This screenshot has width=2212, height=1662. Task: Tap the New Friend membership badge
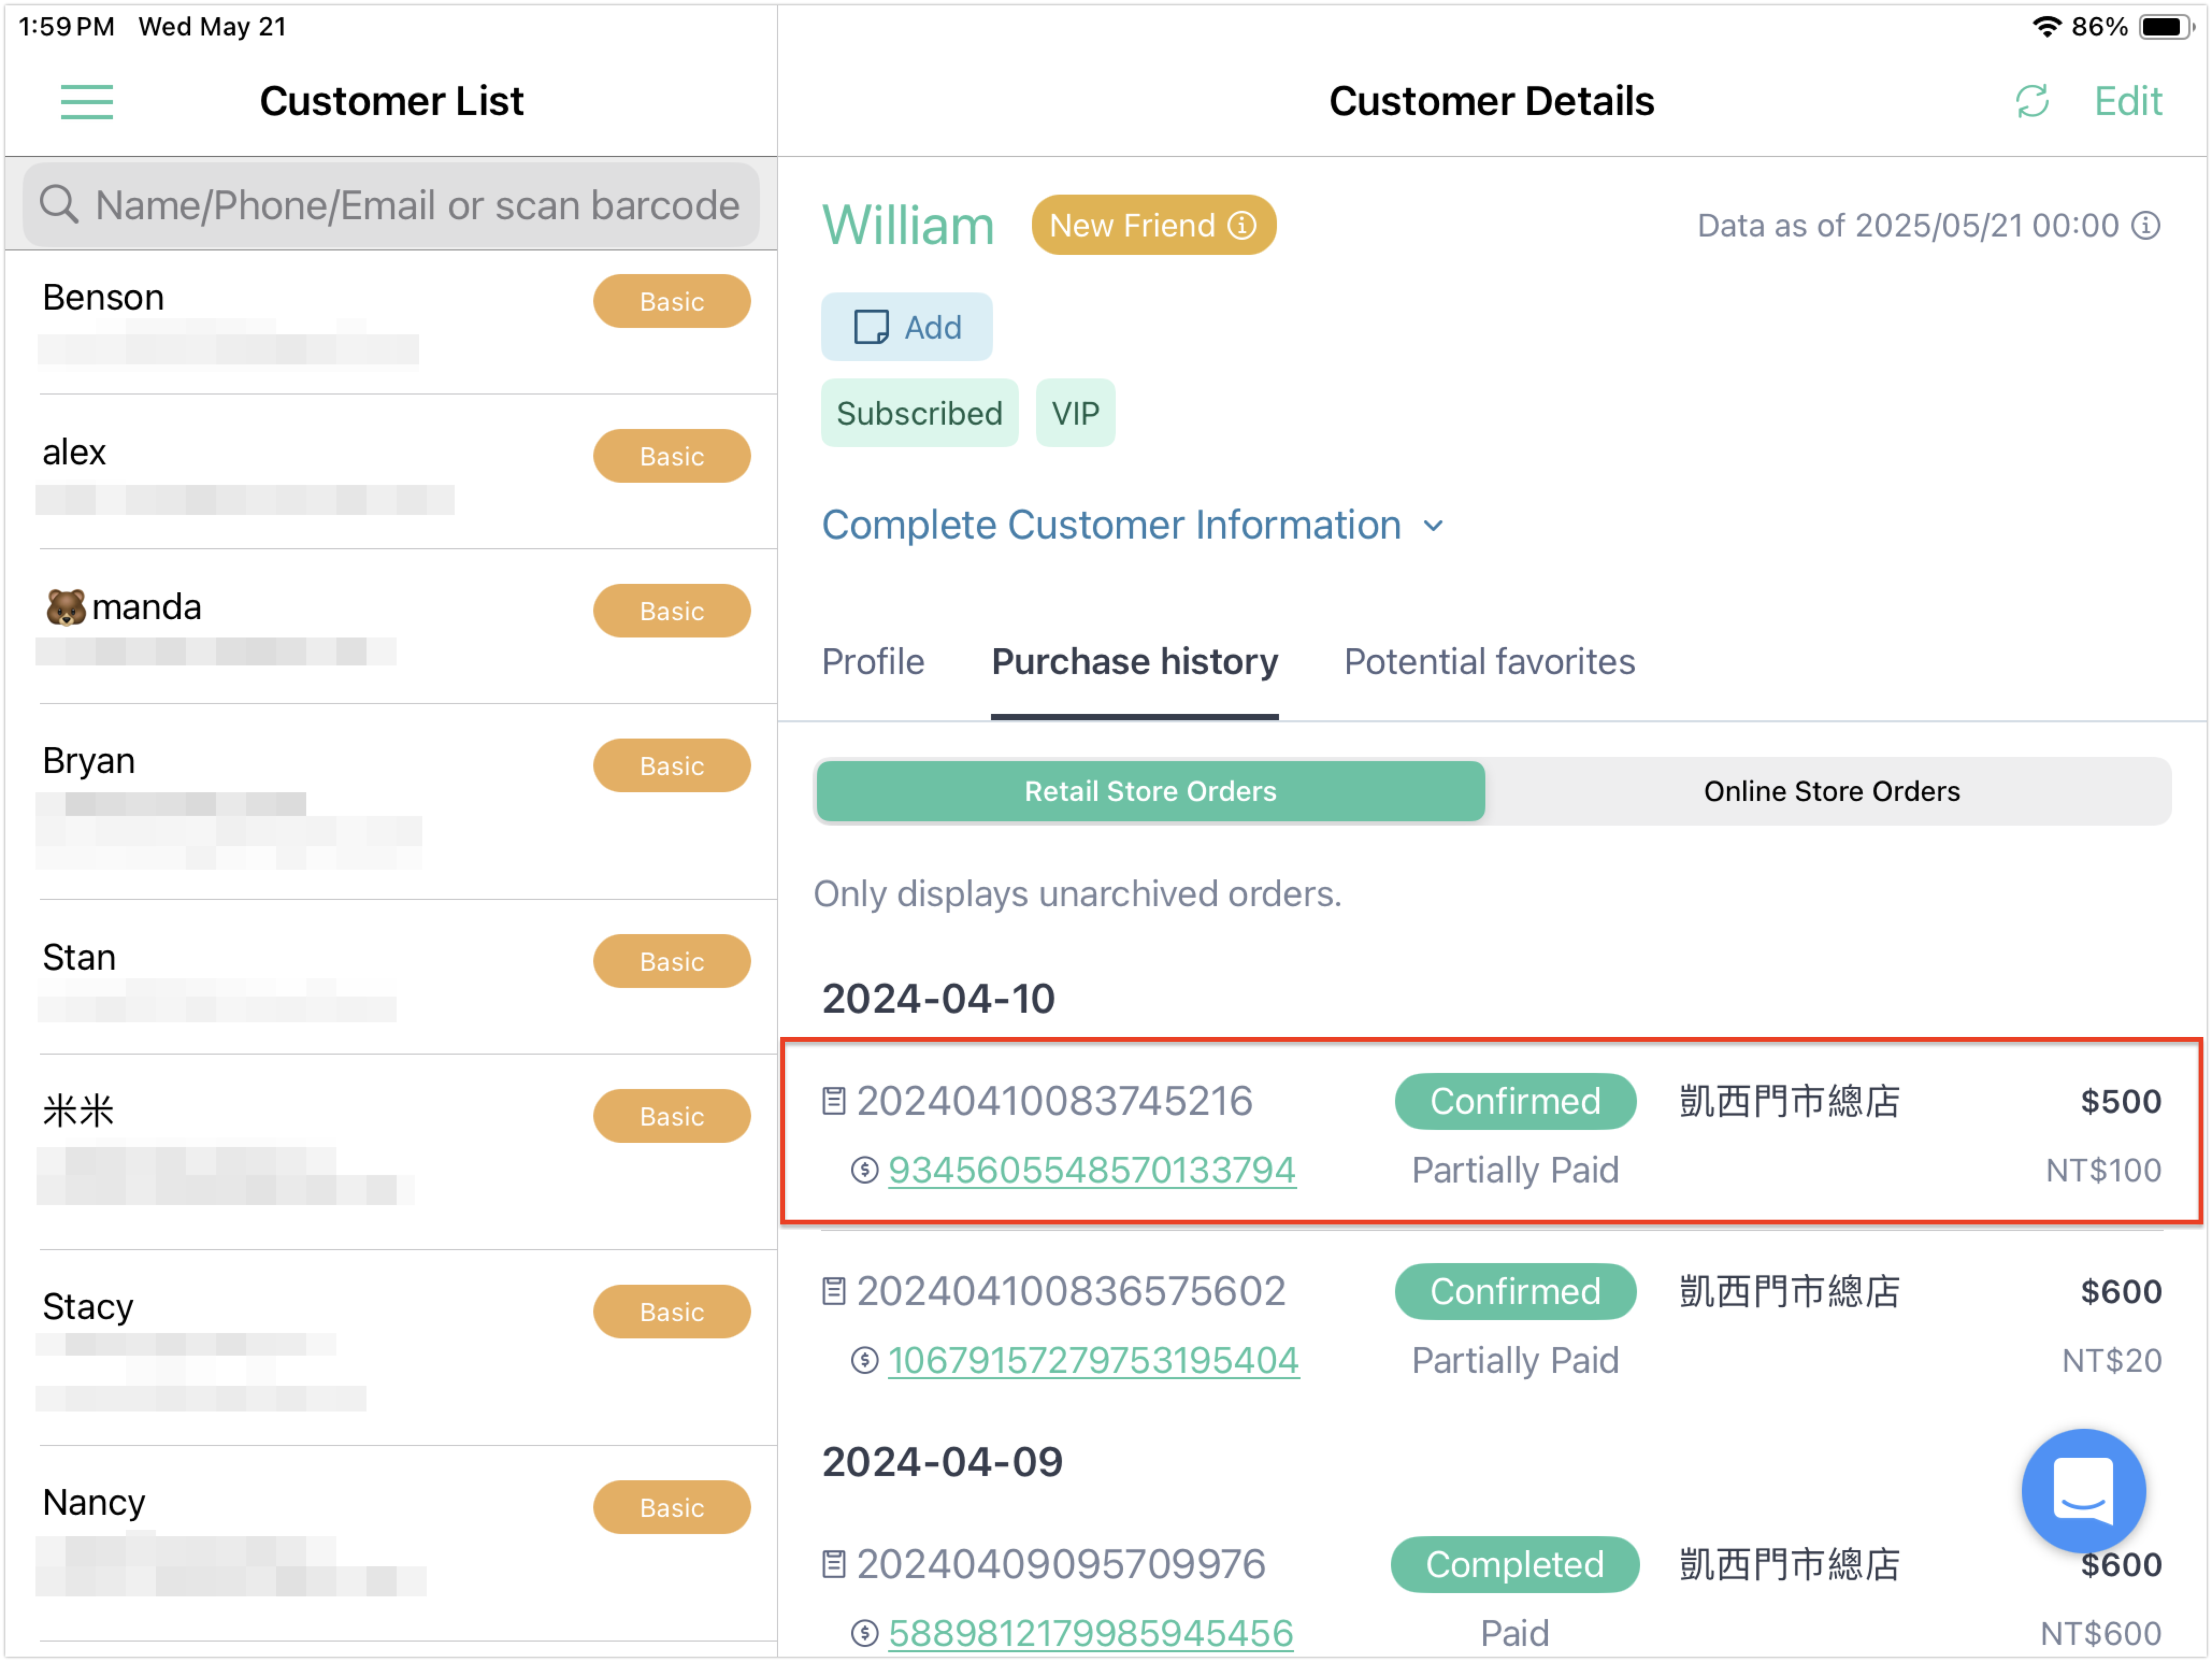(1153, 226)
